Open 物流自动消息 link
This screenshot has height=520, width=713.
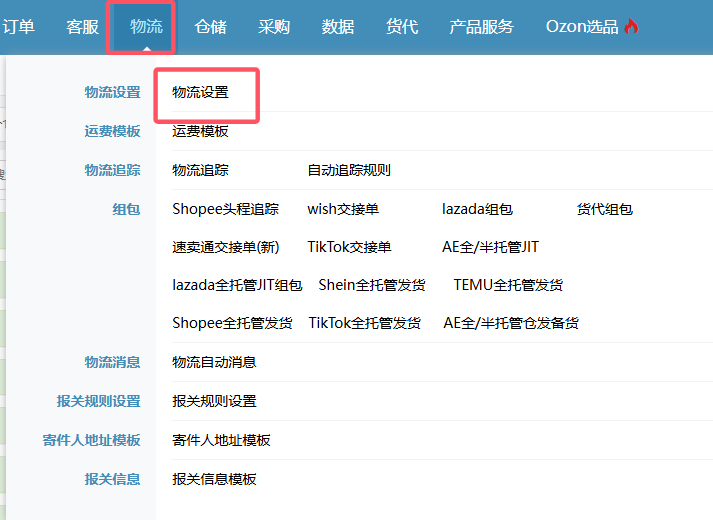pyautogui.click(x=214, y=362)
